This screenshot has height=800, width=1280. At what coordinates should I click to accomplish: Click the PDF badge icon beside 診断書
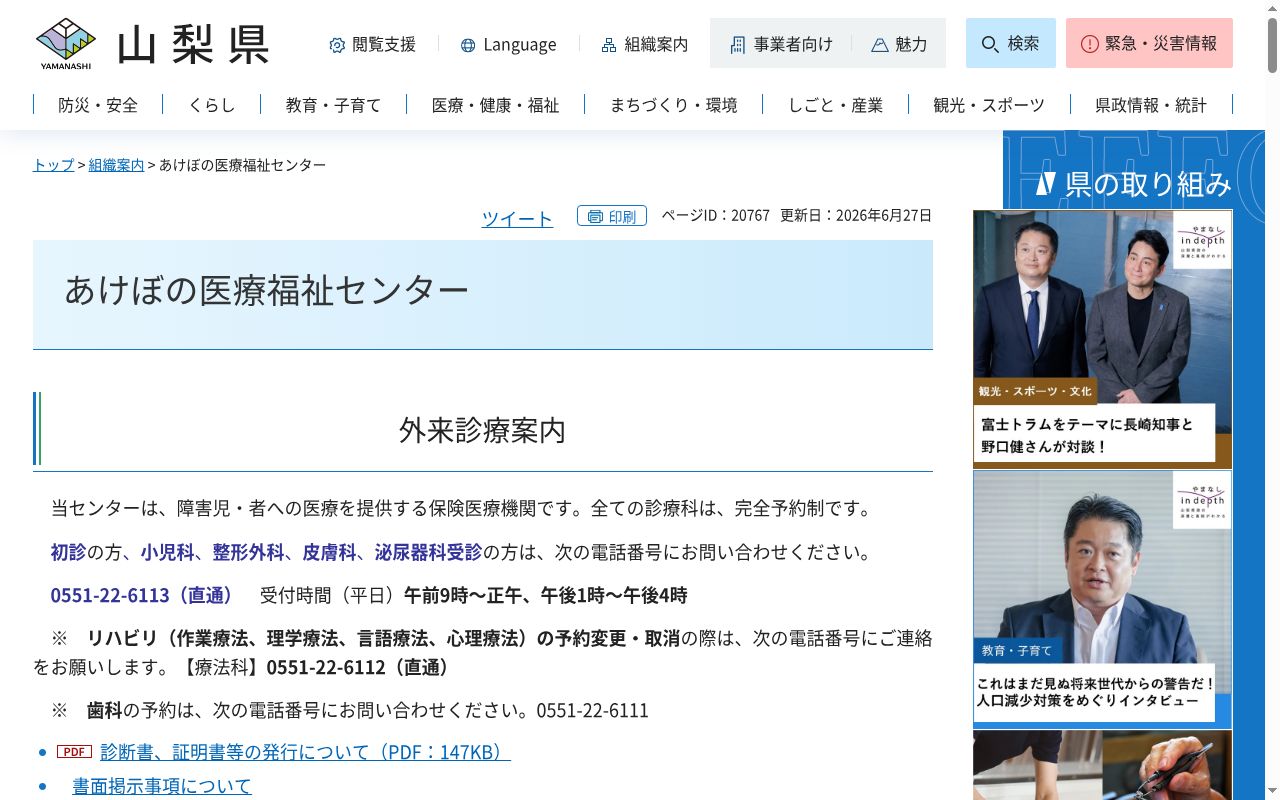[x=74, y=752]
